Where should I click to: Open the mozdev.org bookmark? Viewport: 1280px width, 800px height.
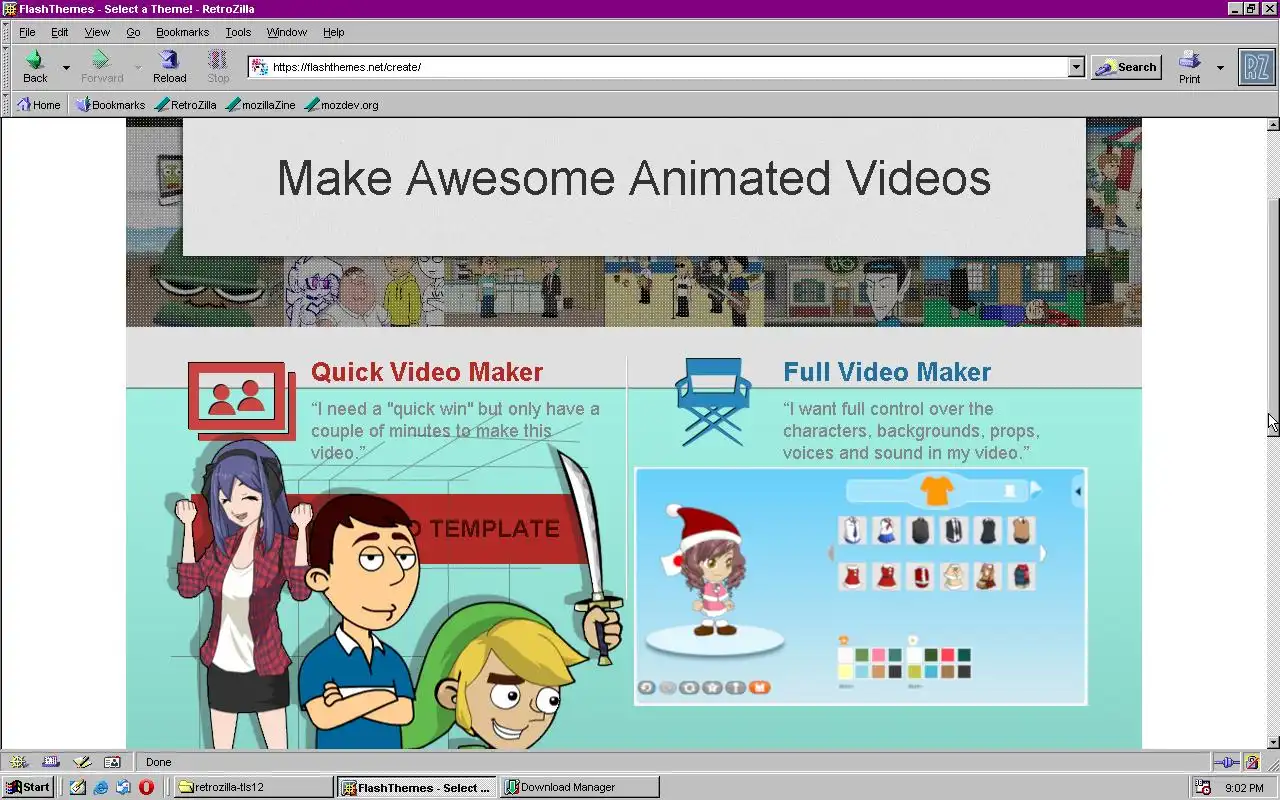(x=341, y=105)
